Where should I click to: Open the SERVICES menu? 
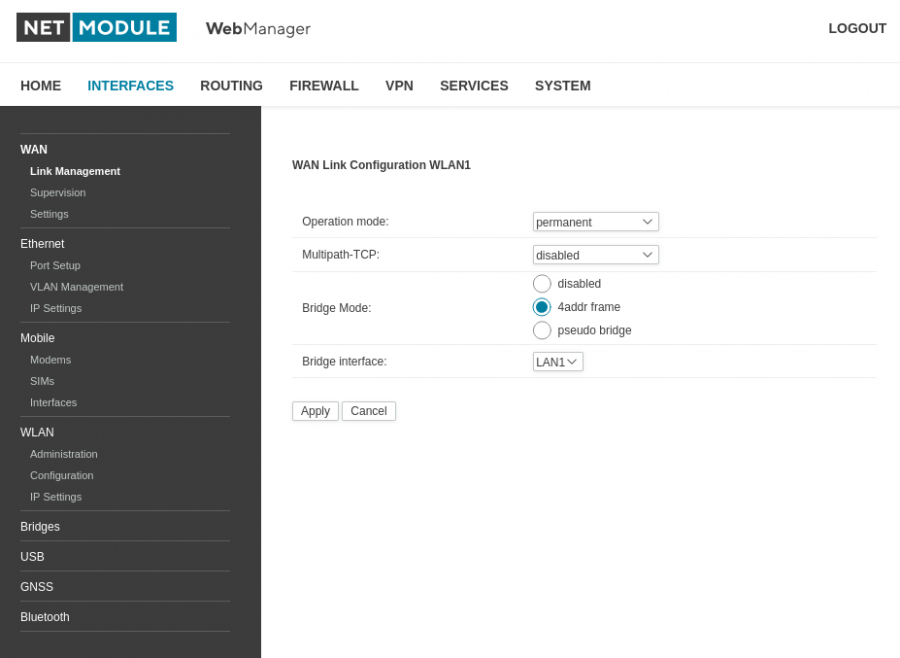[x=474, y=86]
